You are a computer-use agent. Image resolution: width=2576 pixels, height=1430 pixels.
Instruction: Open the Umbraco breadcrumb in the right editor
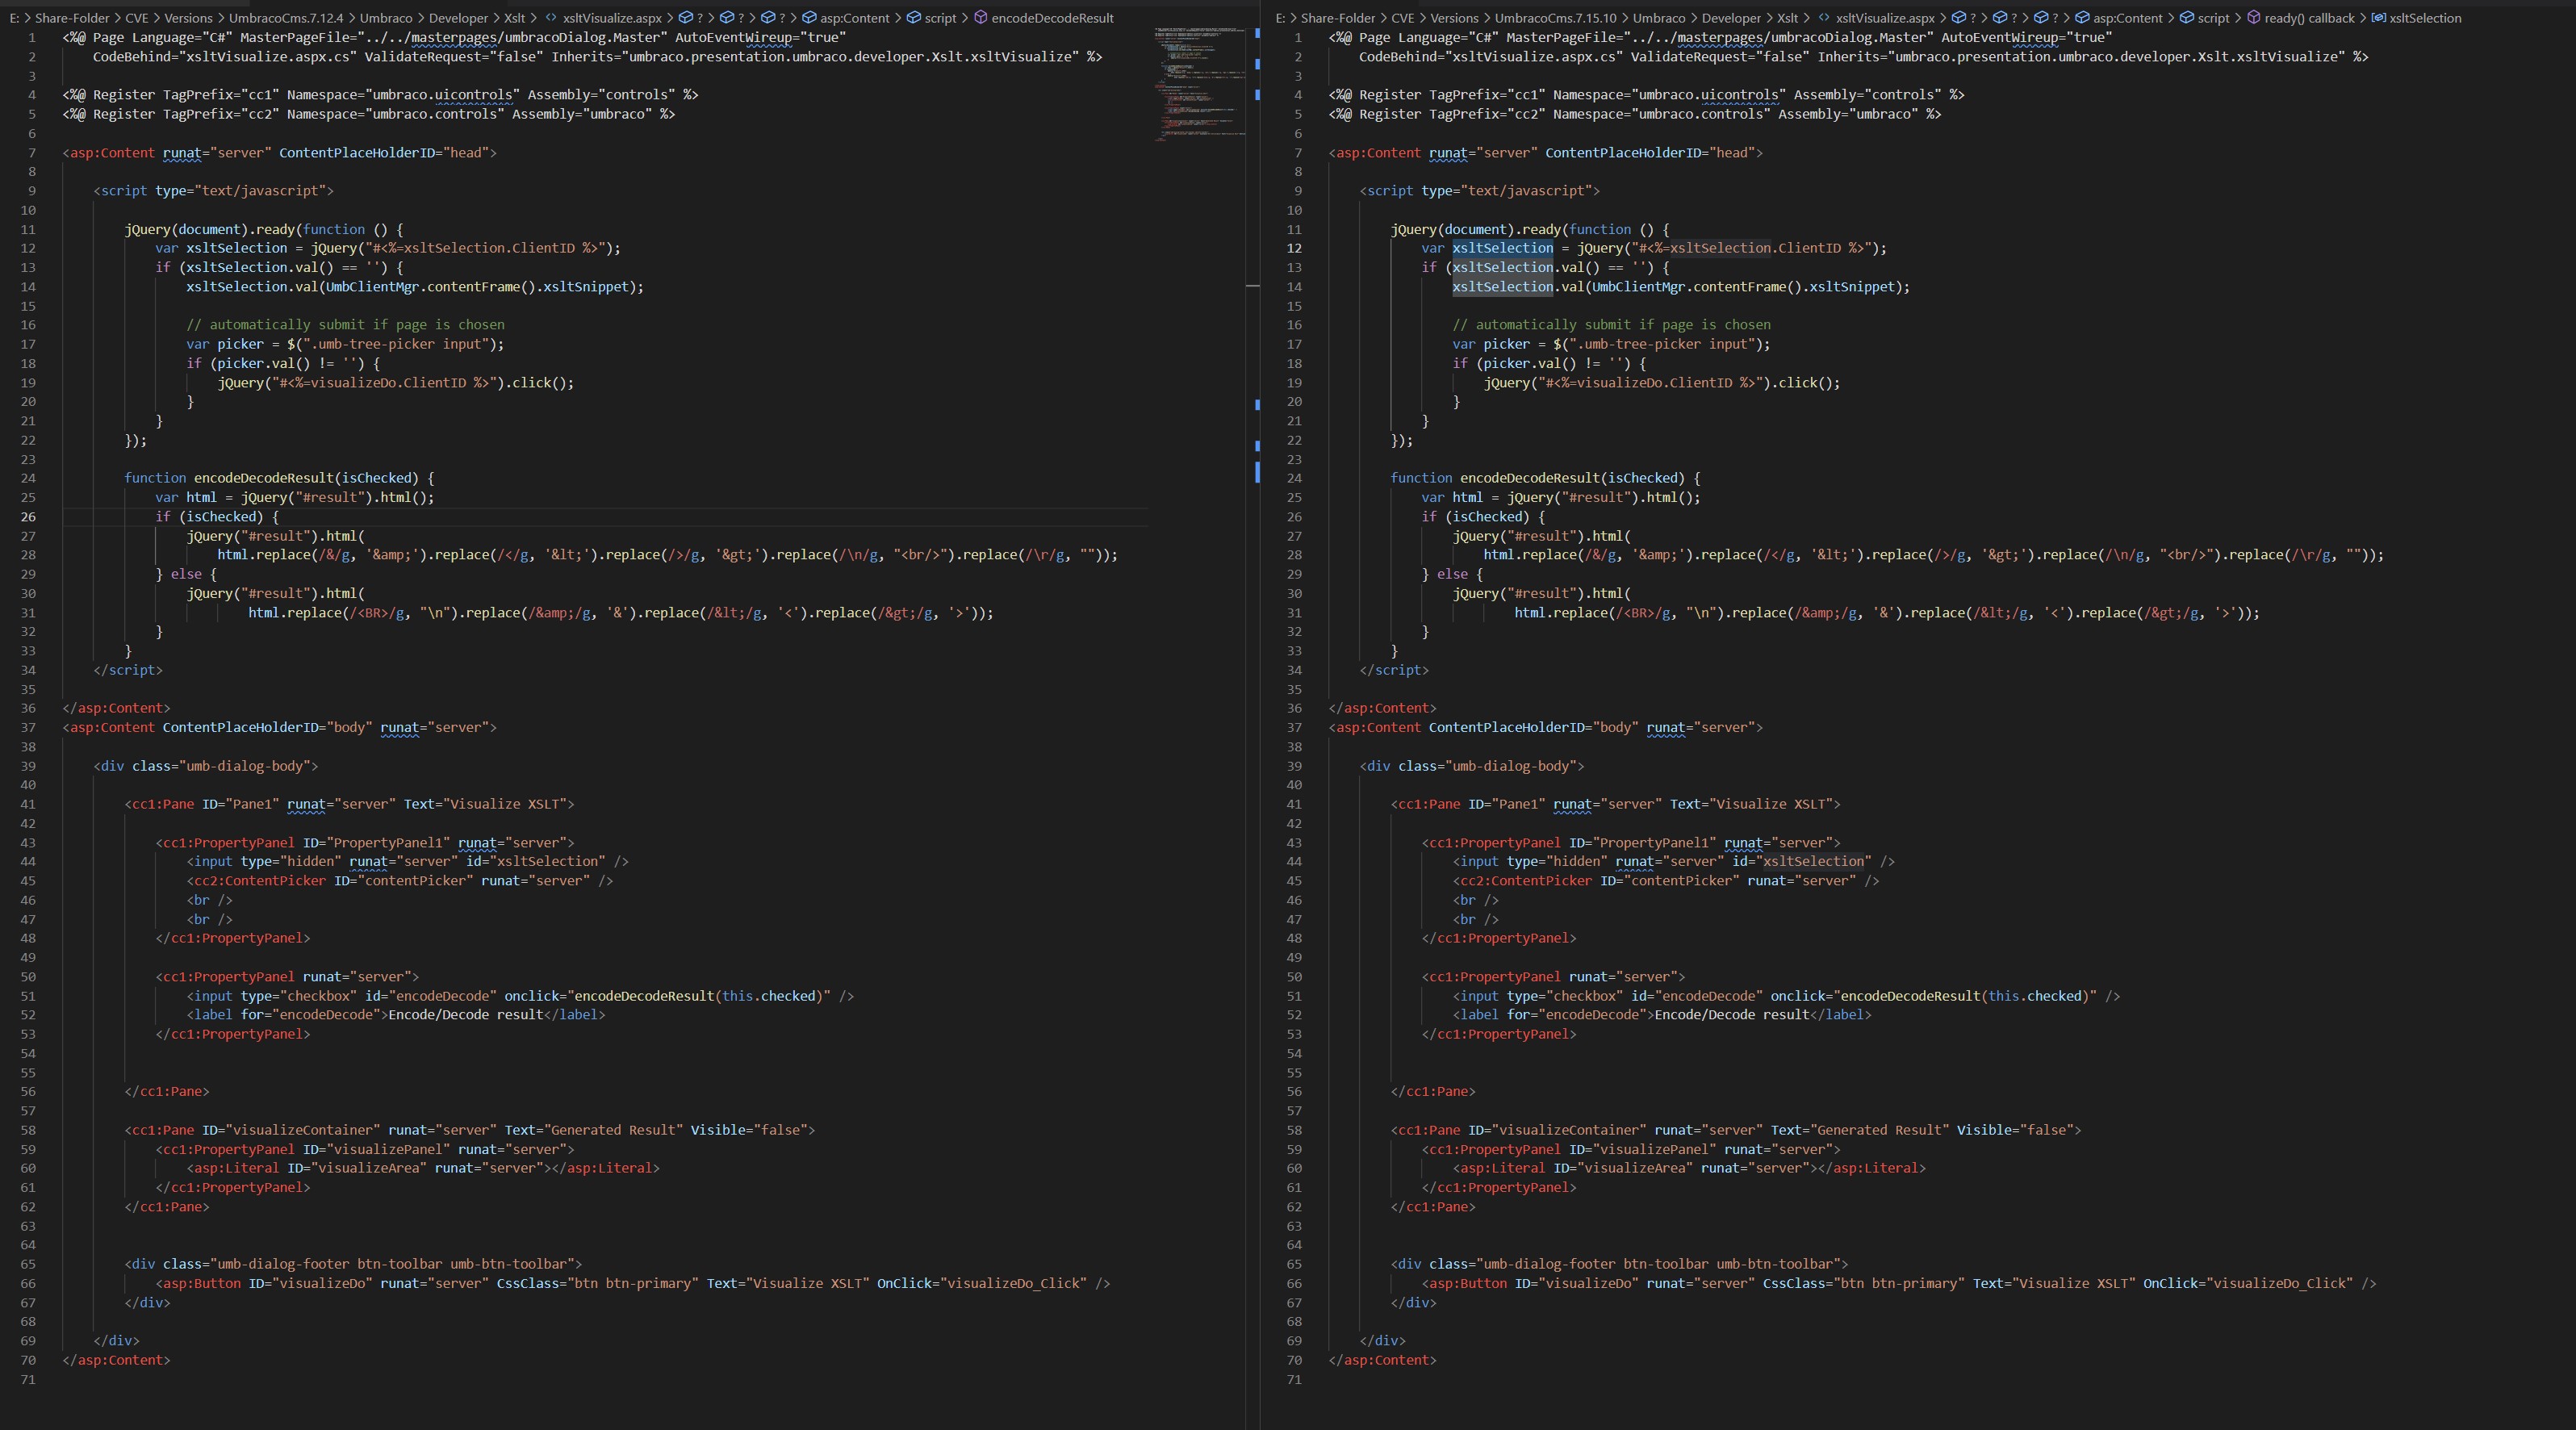(1659, 18)
